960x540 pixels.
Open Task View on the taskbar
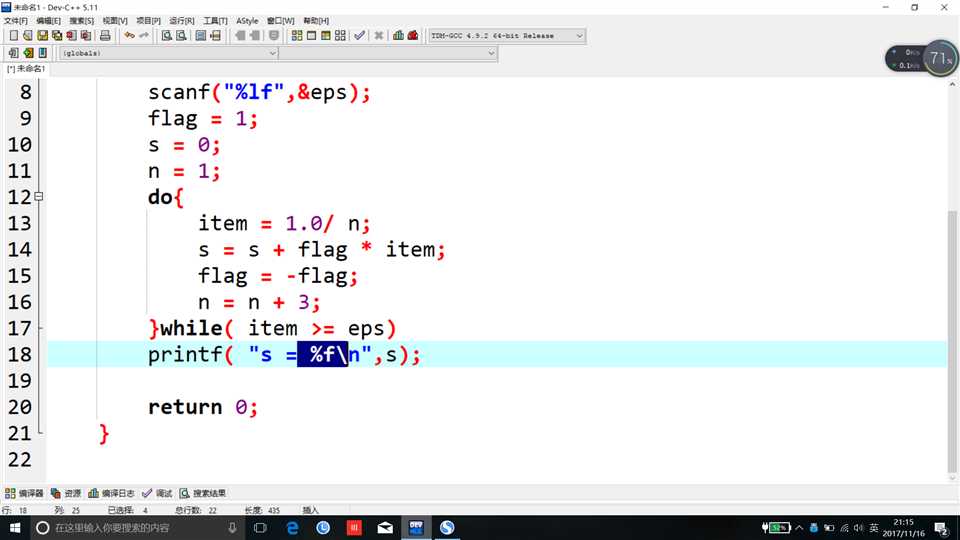tap(260, 528)
